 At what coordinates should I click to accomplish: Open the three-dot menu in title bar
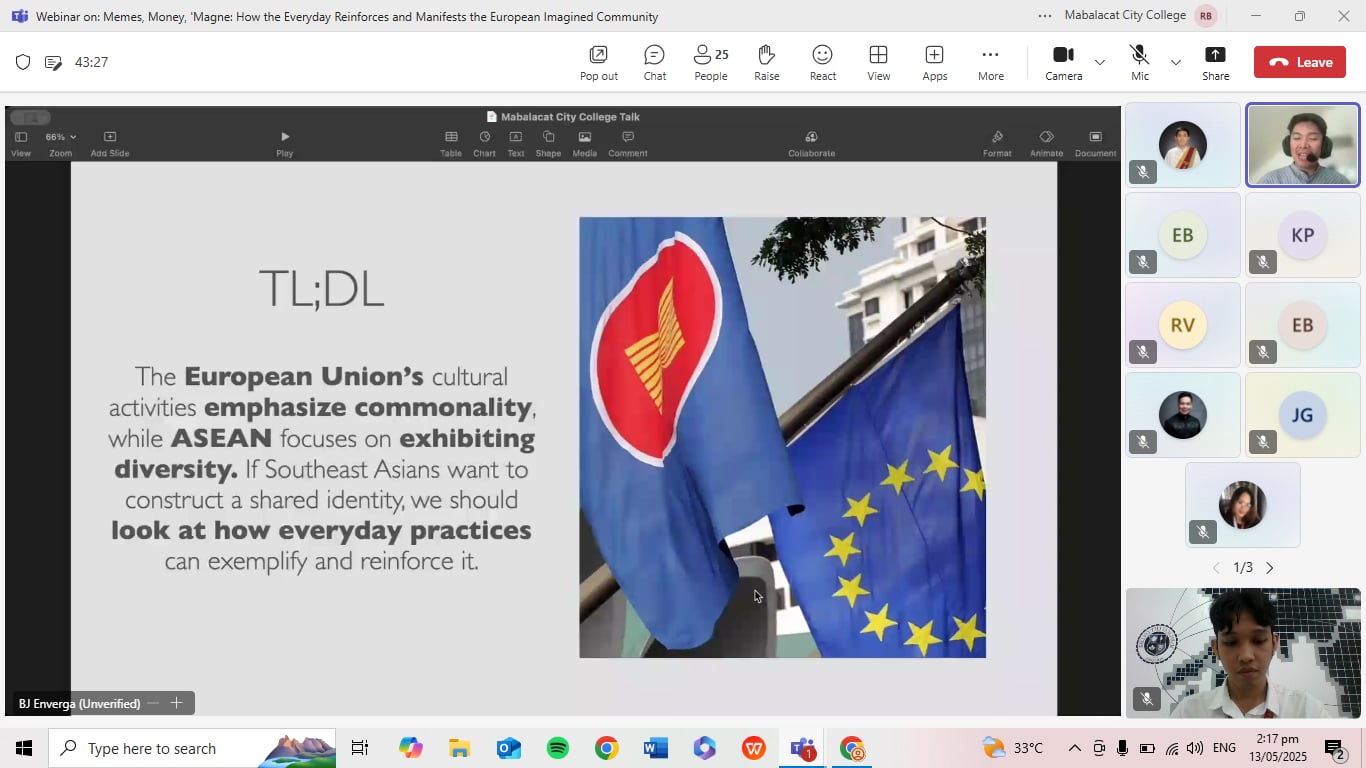click(1045, 16)
